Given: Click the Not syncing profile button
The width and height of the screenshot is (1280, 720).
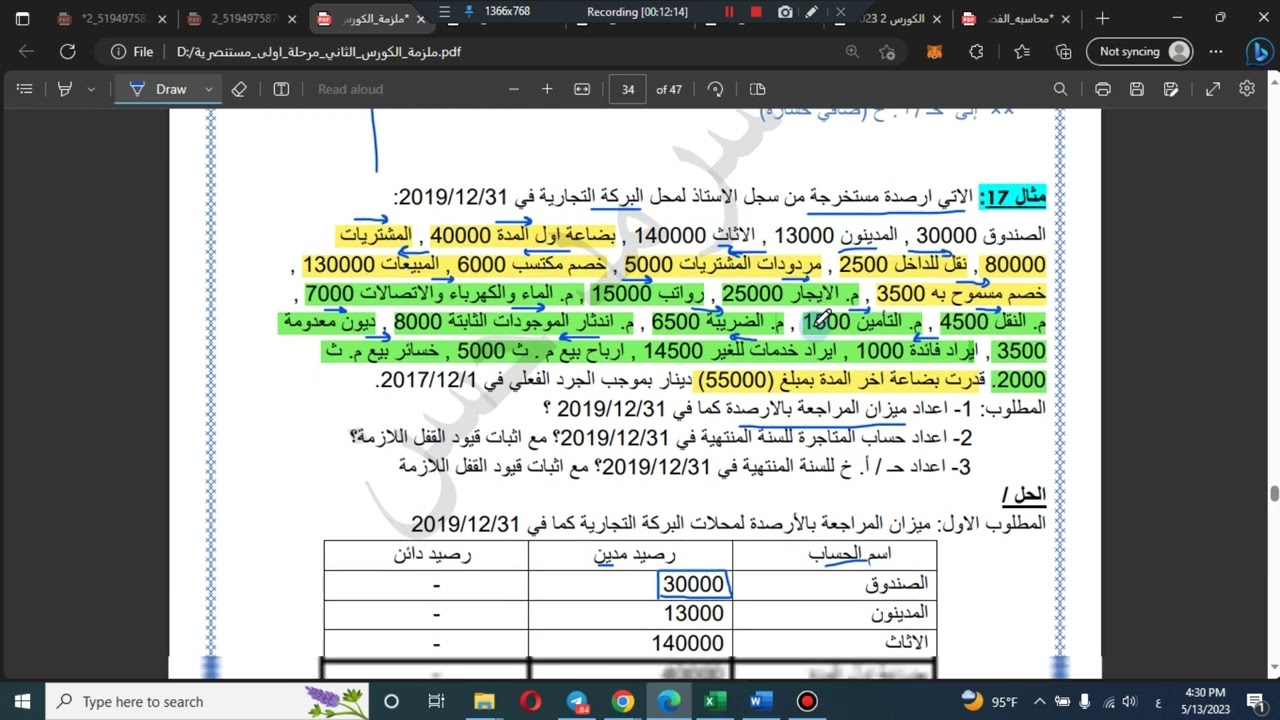Looking at the screenshot, I should click(x=1140, y=52).
